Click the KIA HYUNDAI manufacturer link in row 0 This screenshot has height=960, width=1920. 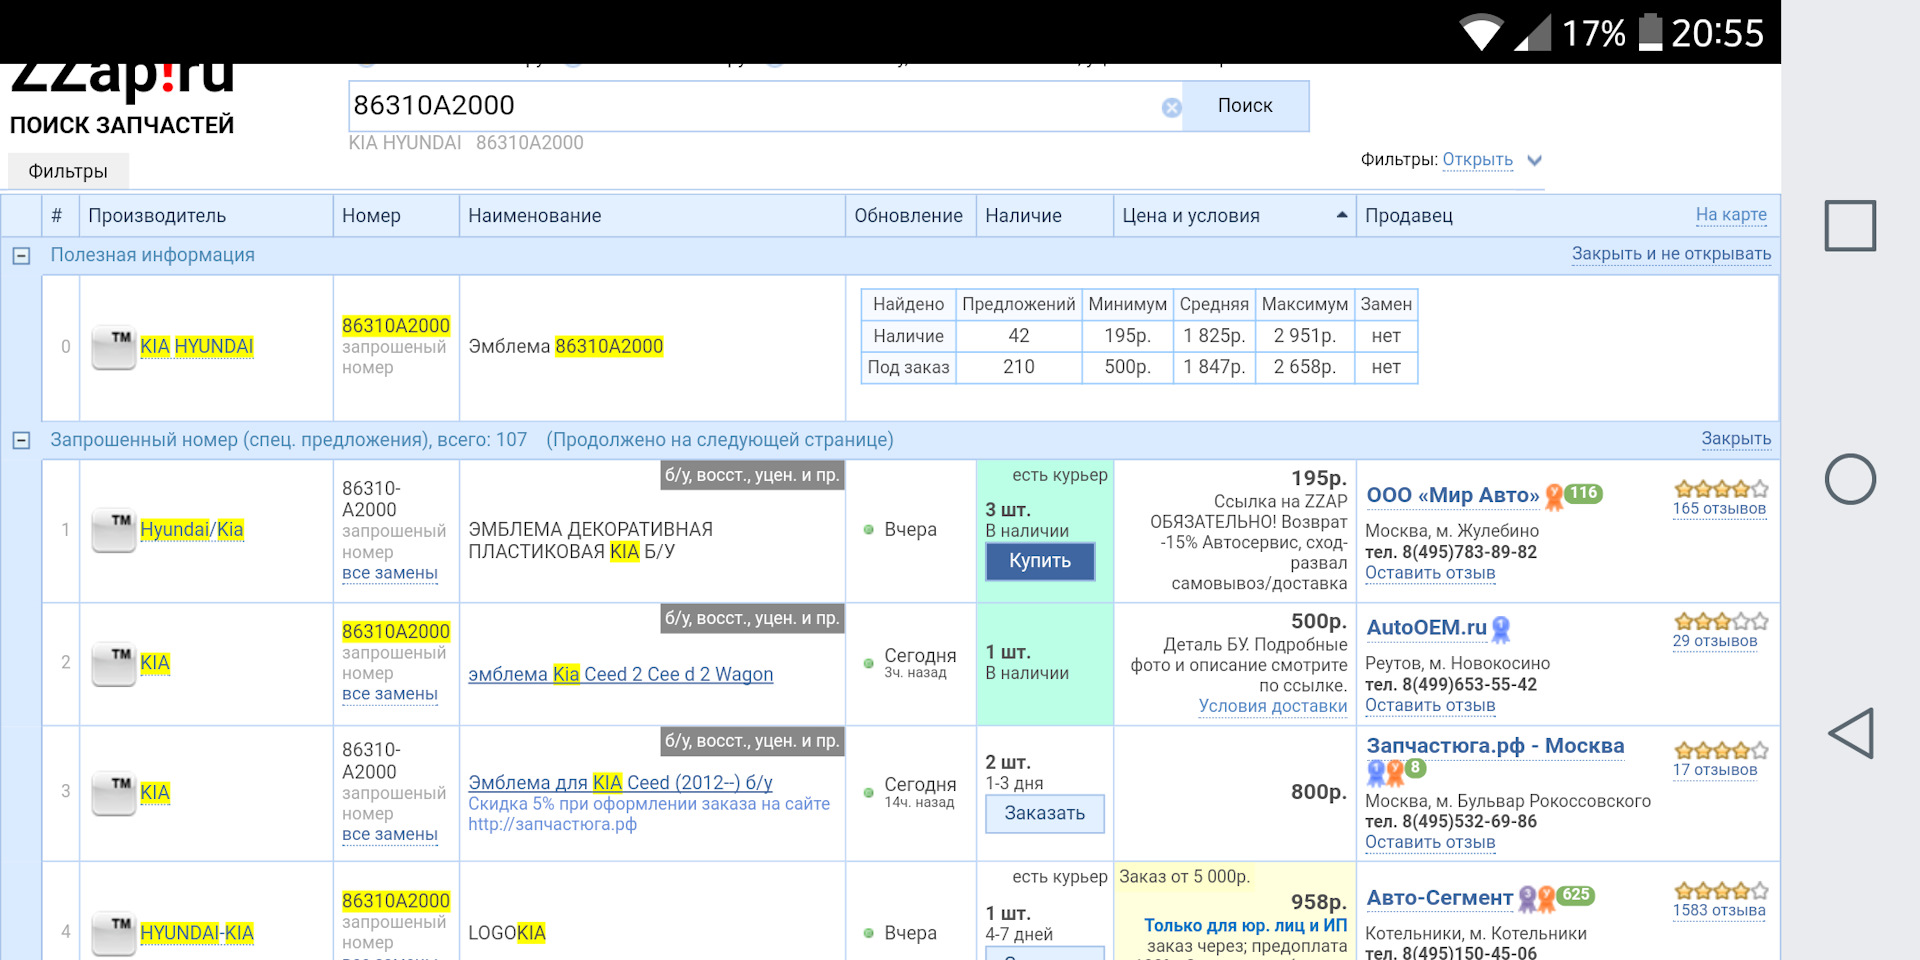[197, 347]
